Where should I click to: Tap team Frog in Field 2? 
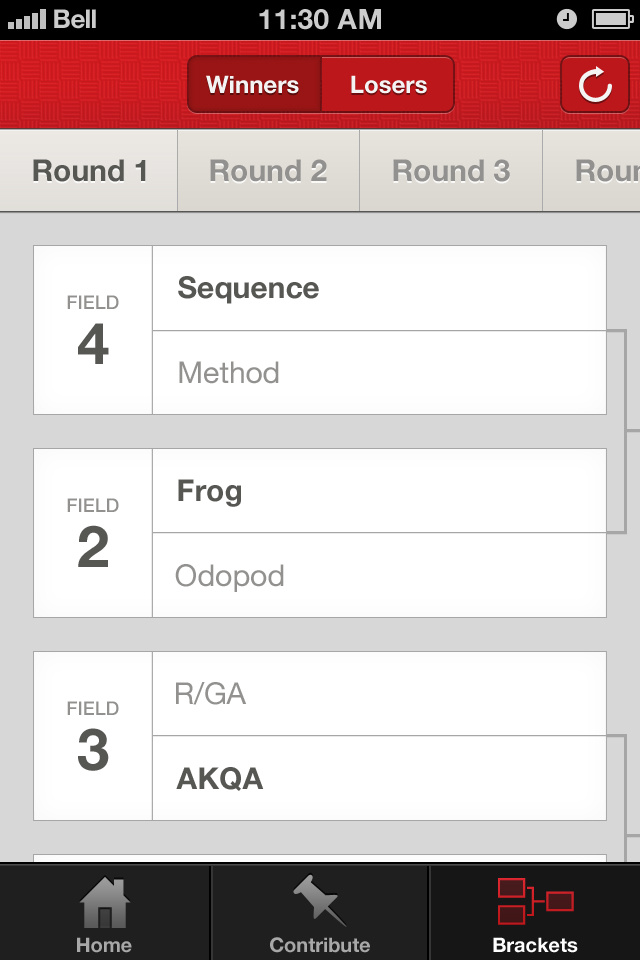point(379,491)
